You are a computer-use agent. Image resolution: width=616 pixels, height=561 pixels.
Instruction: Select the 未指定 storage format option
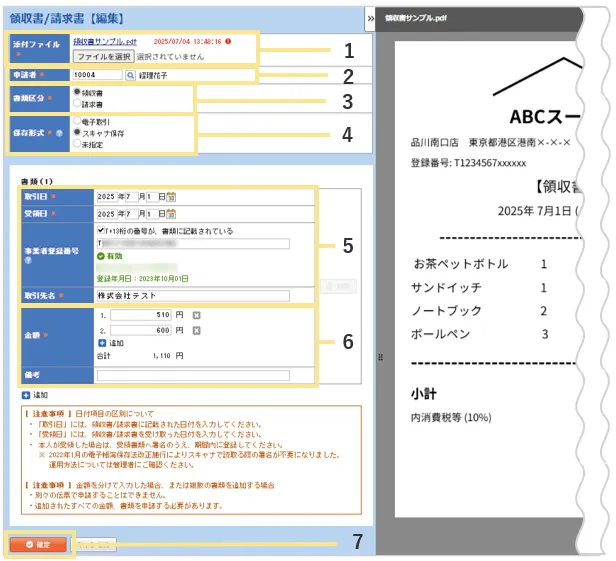[78, 143]
